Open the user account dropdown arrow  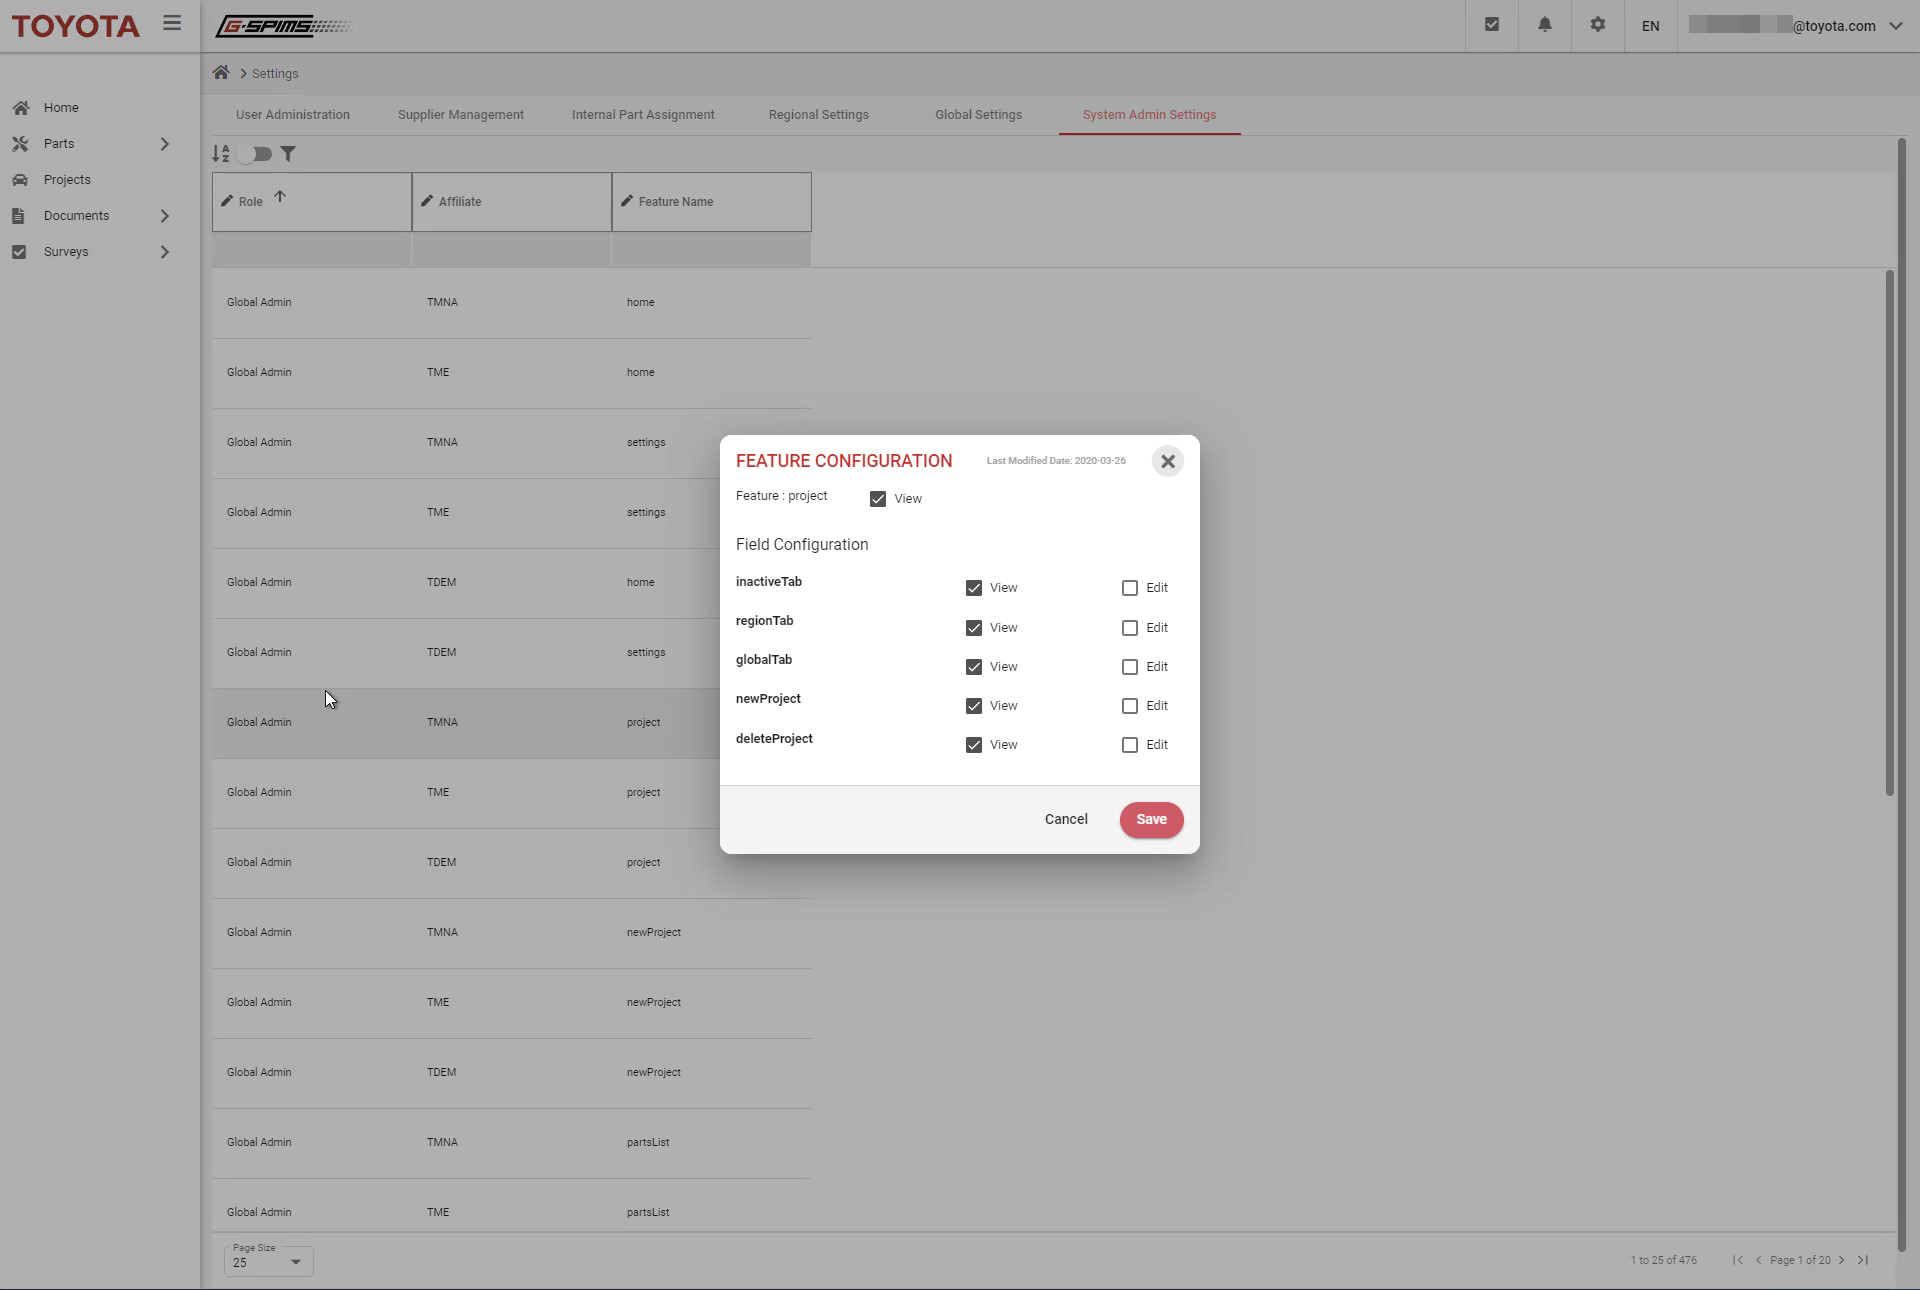1895,26
